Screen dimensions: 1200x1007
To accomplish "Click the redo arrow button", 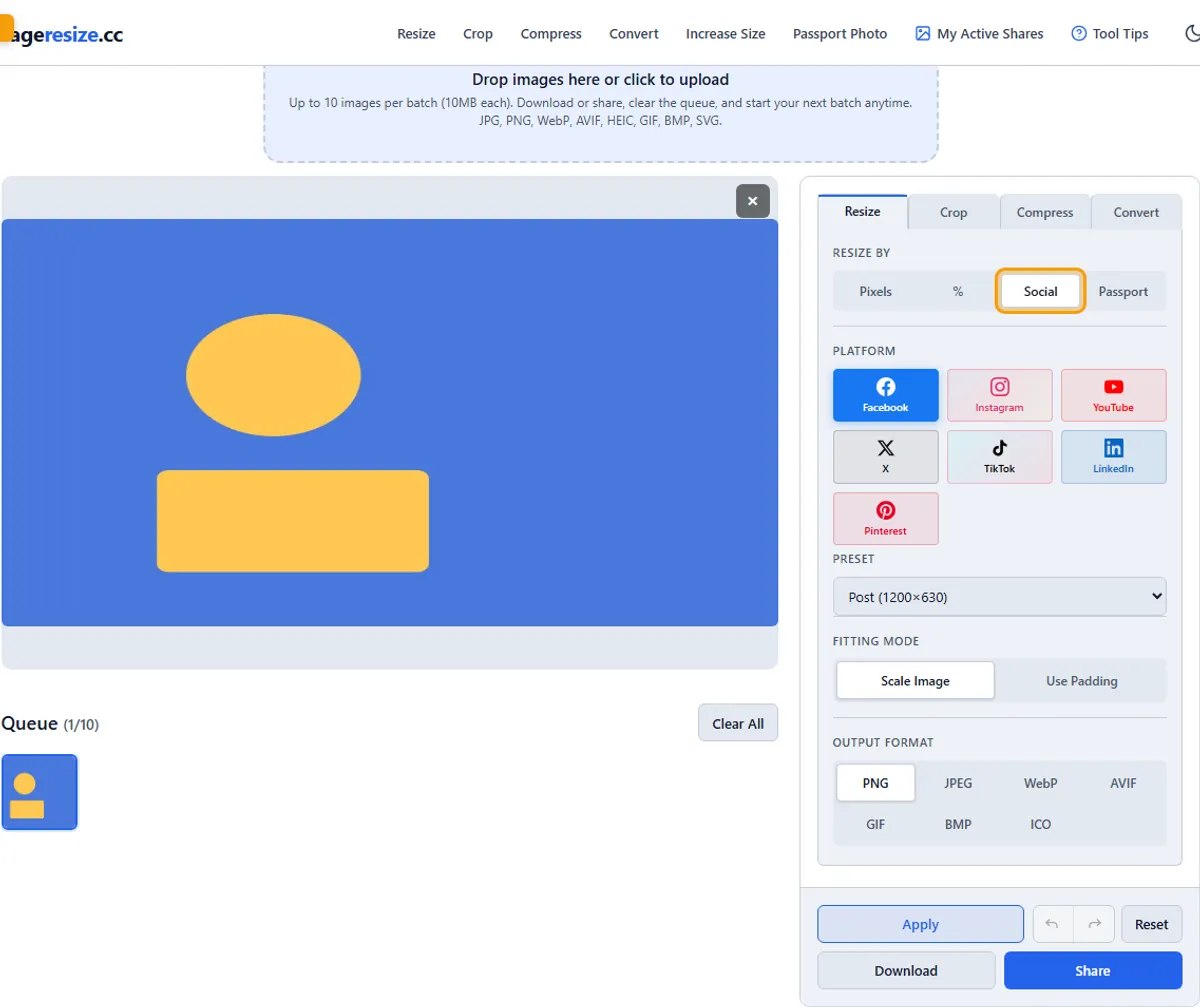I will tap(1094, 924).
